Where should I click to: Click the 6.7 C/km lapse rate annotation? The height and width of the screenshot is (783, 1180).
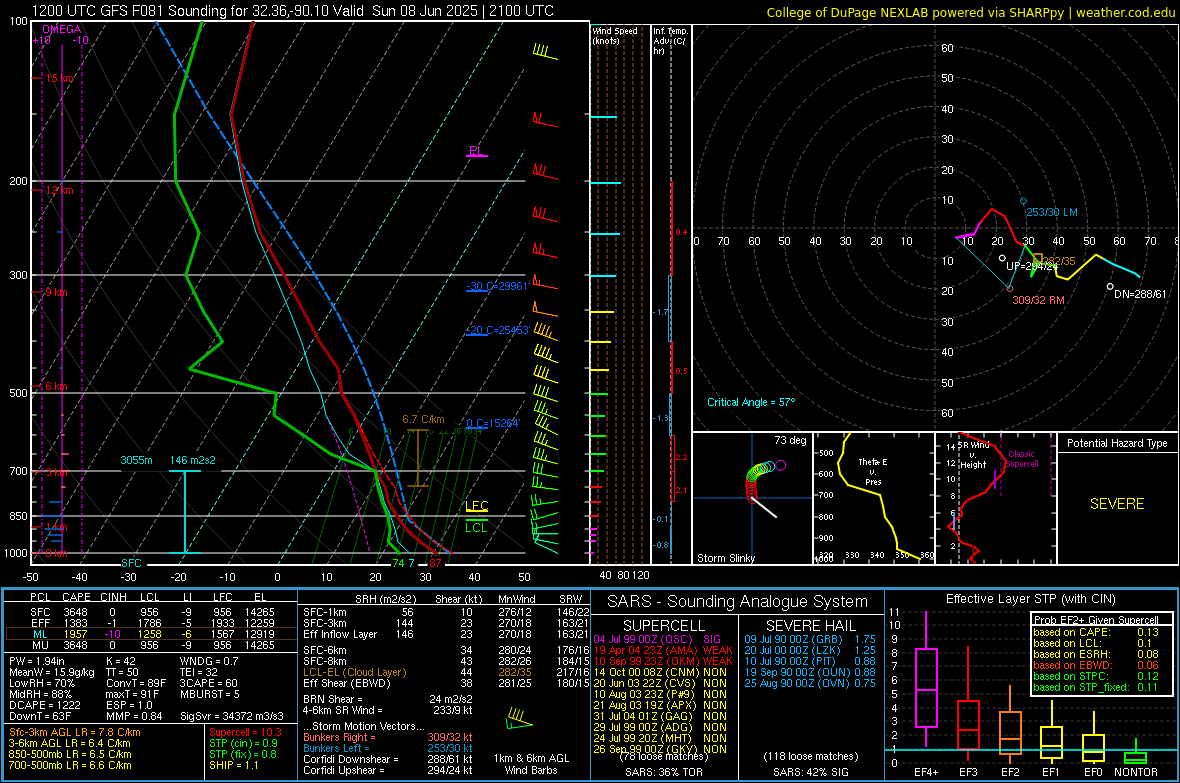coord(423,419)
